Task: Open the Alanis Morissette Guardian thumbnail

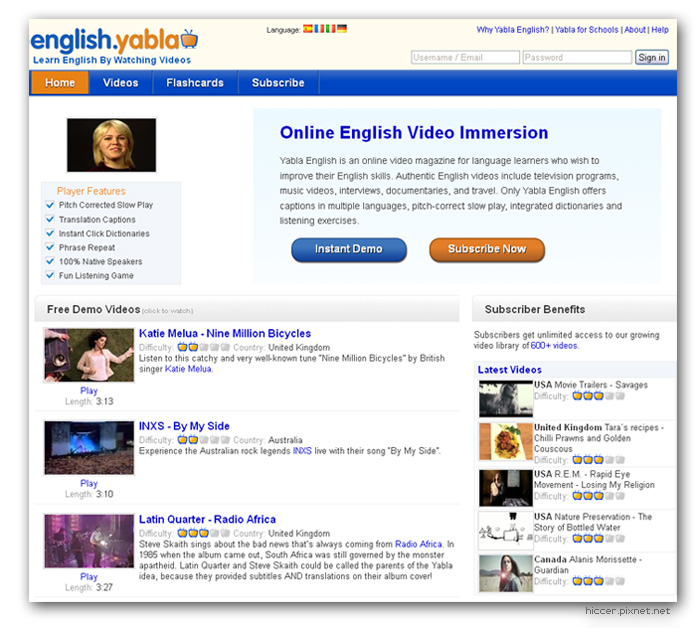Action: 506,573
